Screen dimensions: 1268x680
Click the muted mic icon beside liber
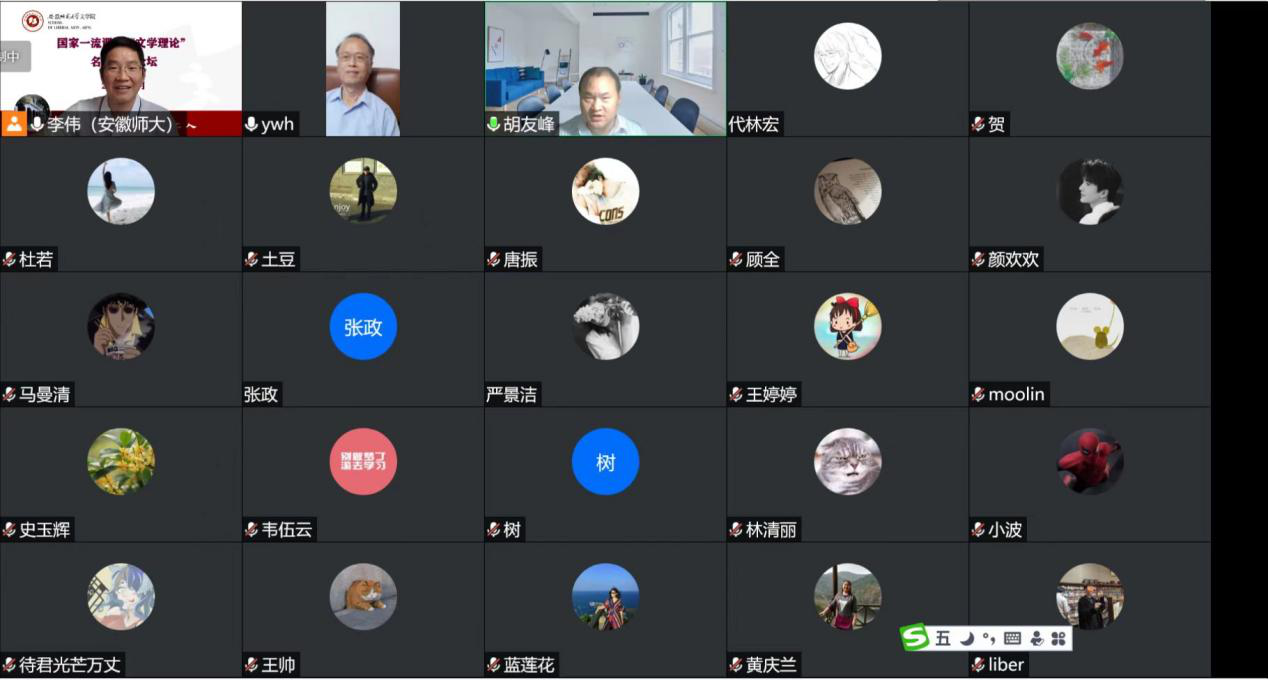[x=978, y=664]
